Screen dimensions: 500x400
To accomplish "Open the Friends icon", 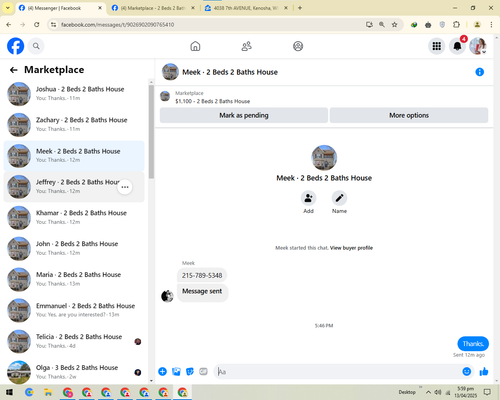I will [x=247, y=46].
